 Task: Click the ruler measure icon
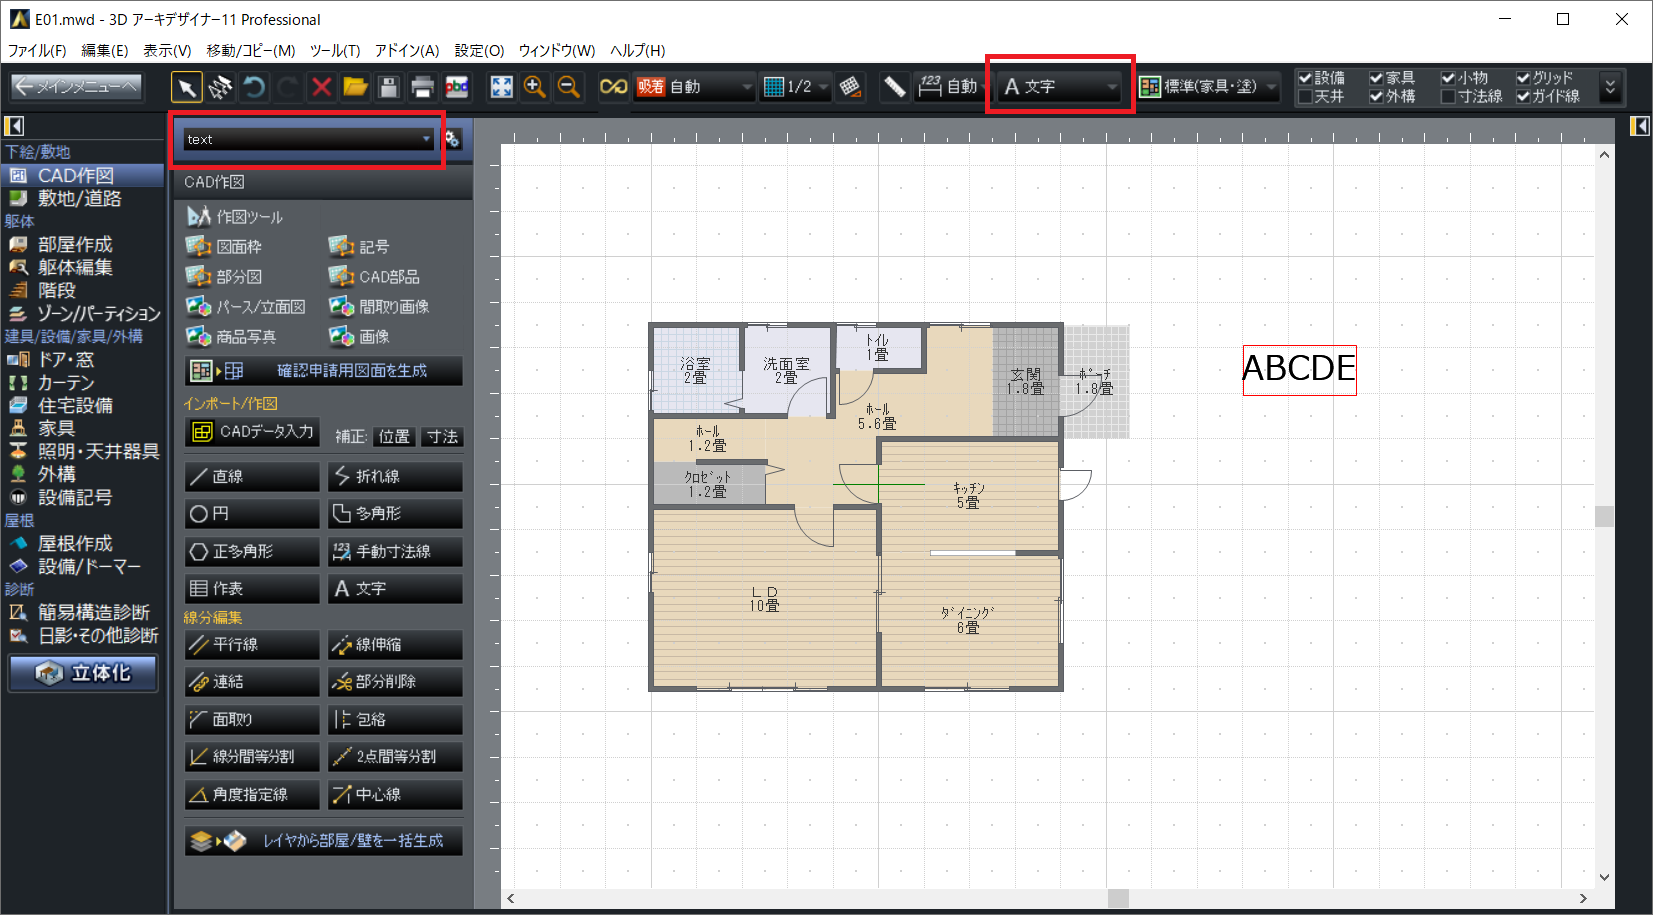click(x=894, y=88)
